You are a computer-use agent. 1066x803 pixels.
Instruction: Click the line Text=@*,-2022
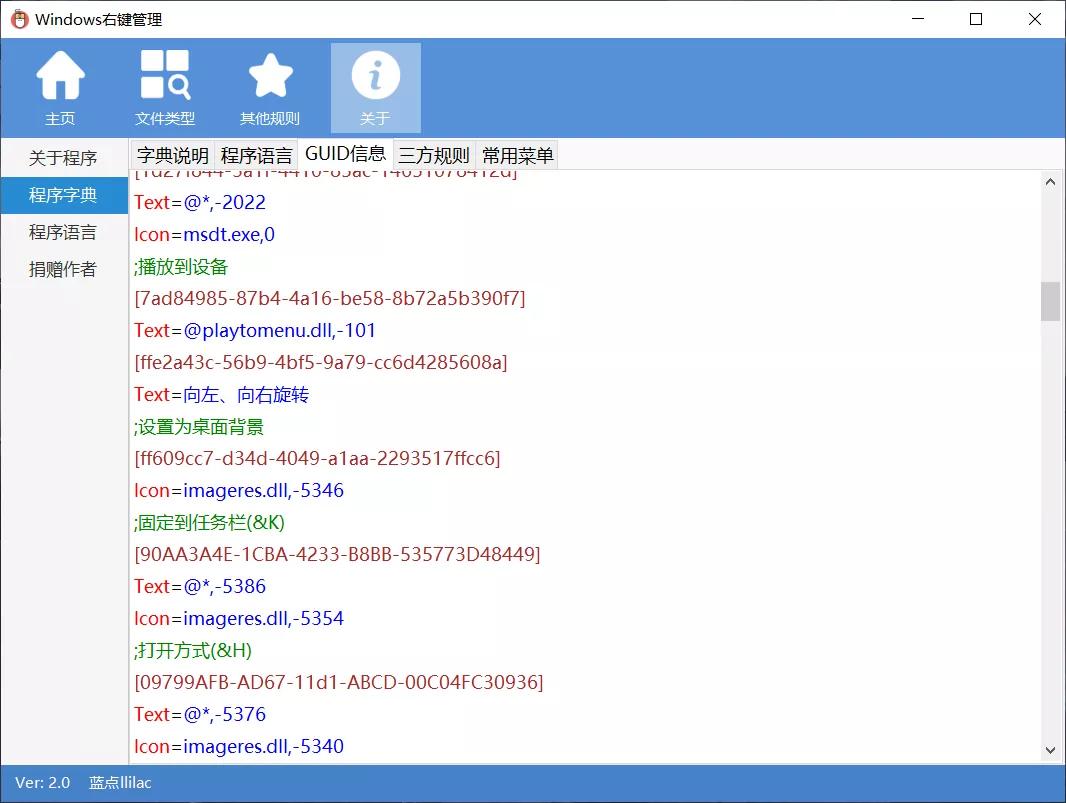(x=200, y=203)
